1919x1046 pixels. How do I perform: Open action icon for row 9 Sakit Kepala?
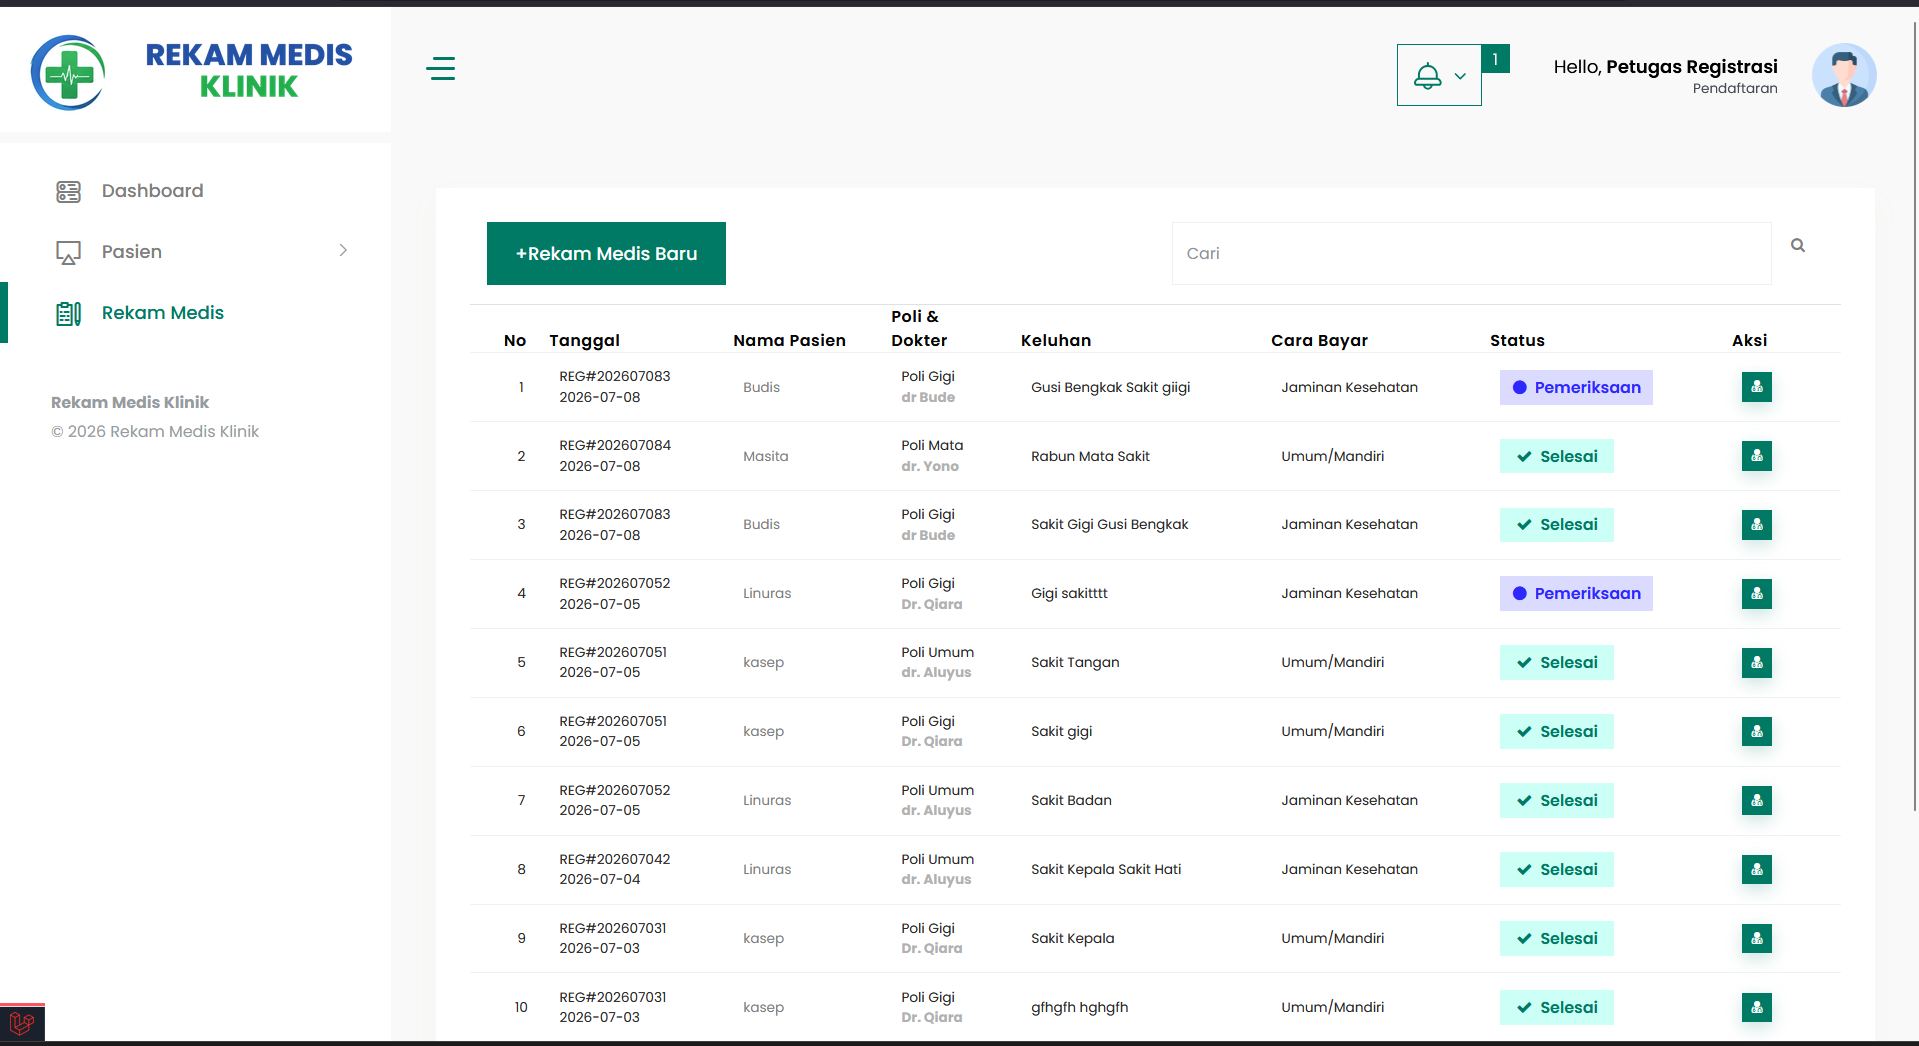[x=1756, y=938]
